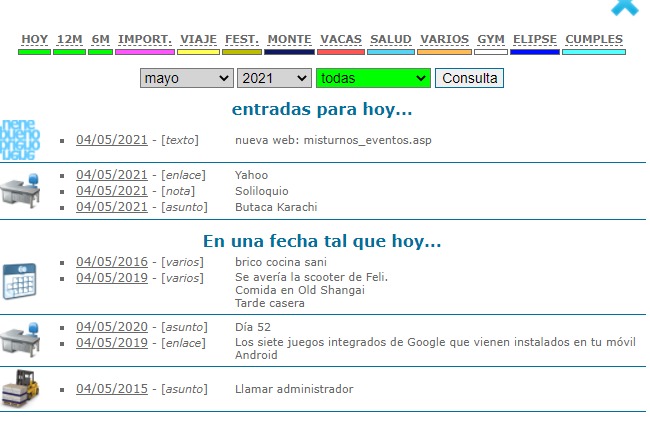Screen dimensions: 650x434
Task: Click the blue text logo icon
Action: pos(20,140)
